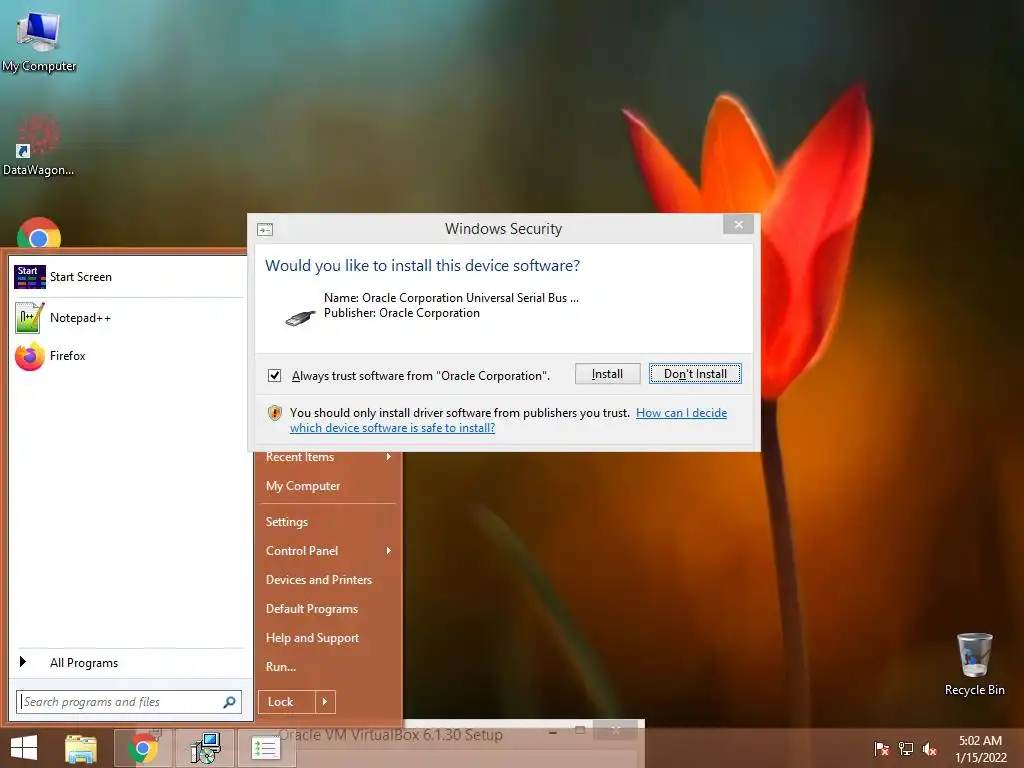Open Default Programs

click(312, 609)
